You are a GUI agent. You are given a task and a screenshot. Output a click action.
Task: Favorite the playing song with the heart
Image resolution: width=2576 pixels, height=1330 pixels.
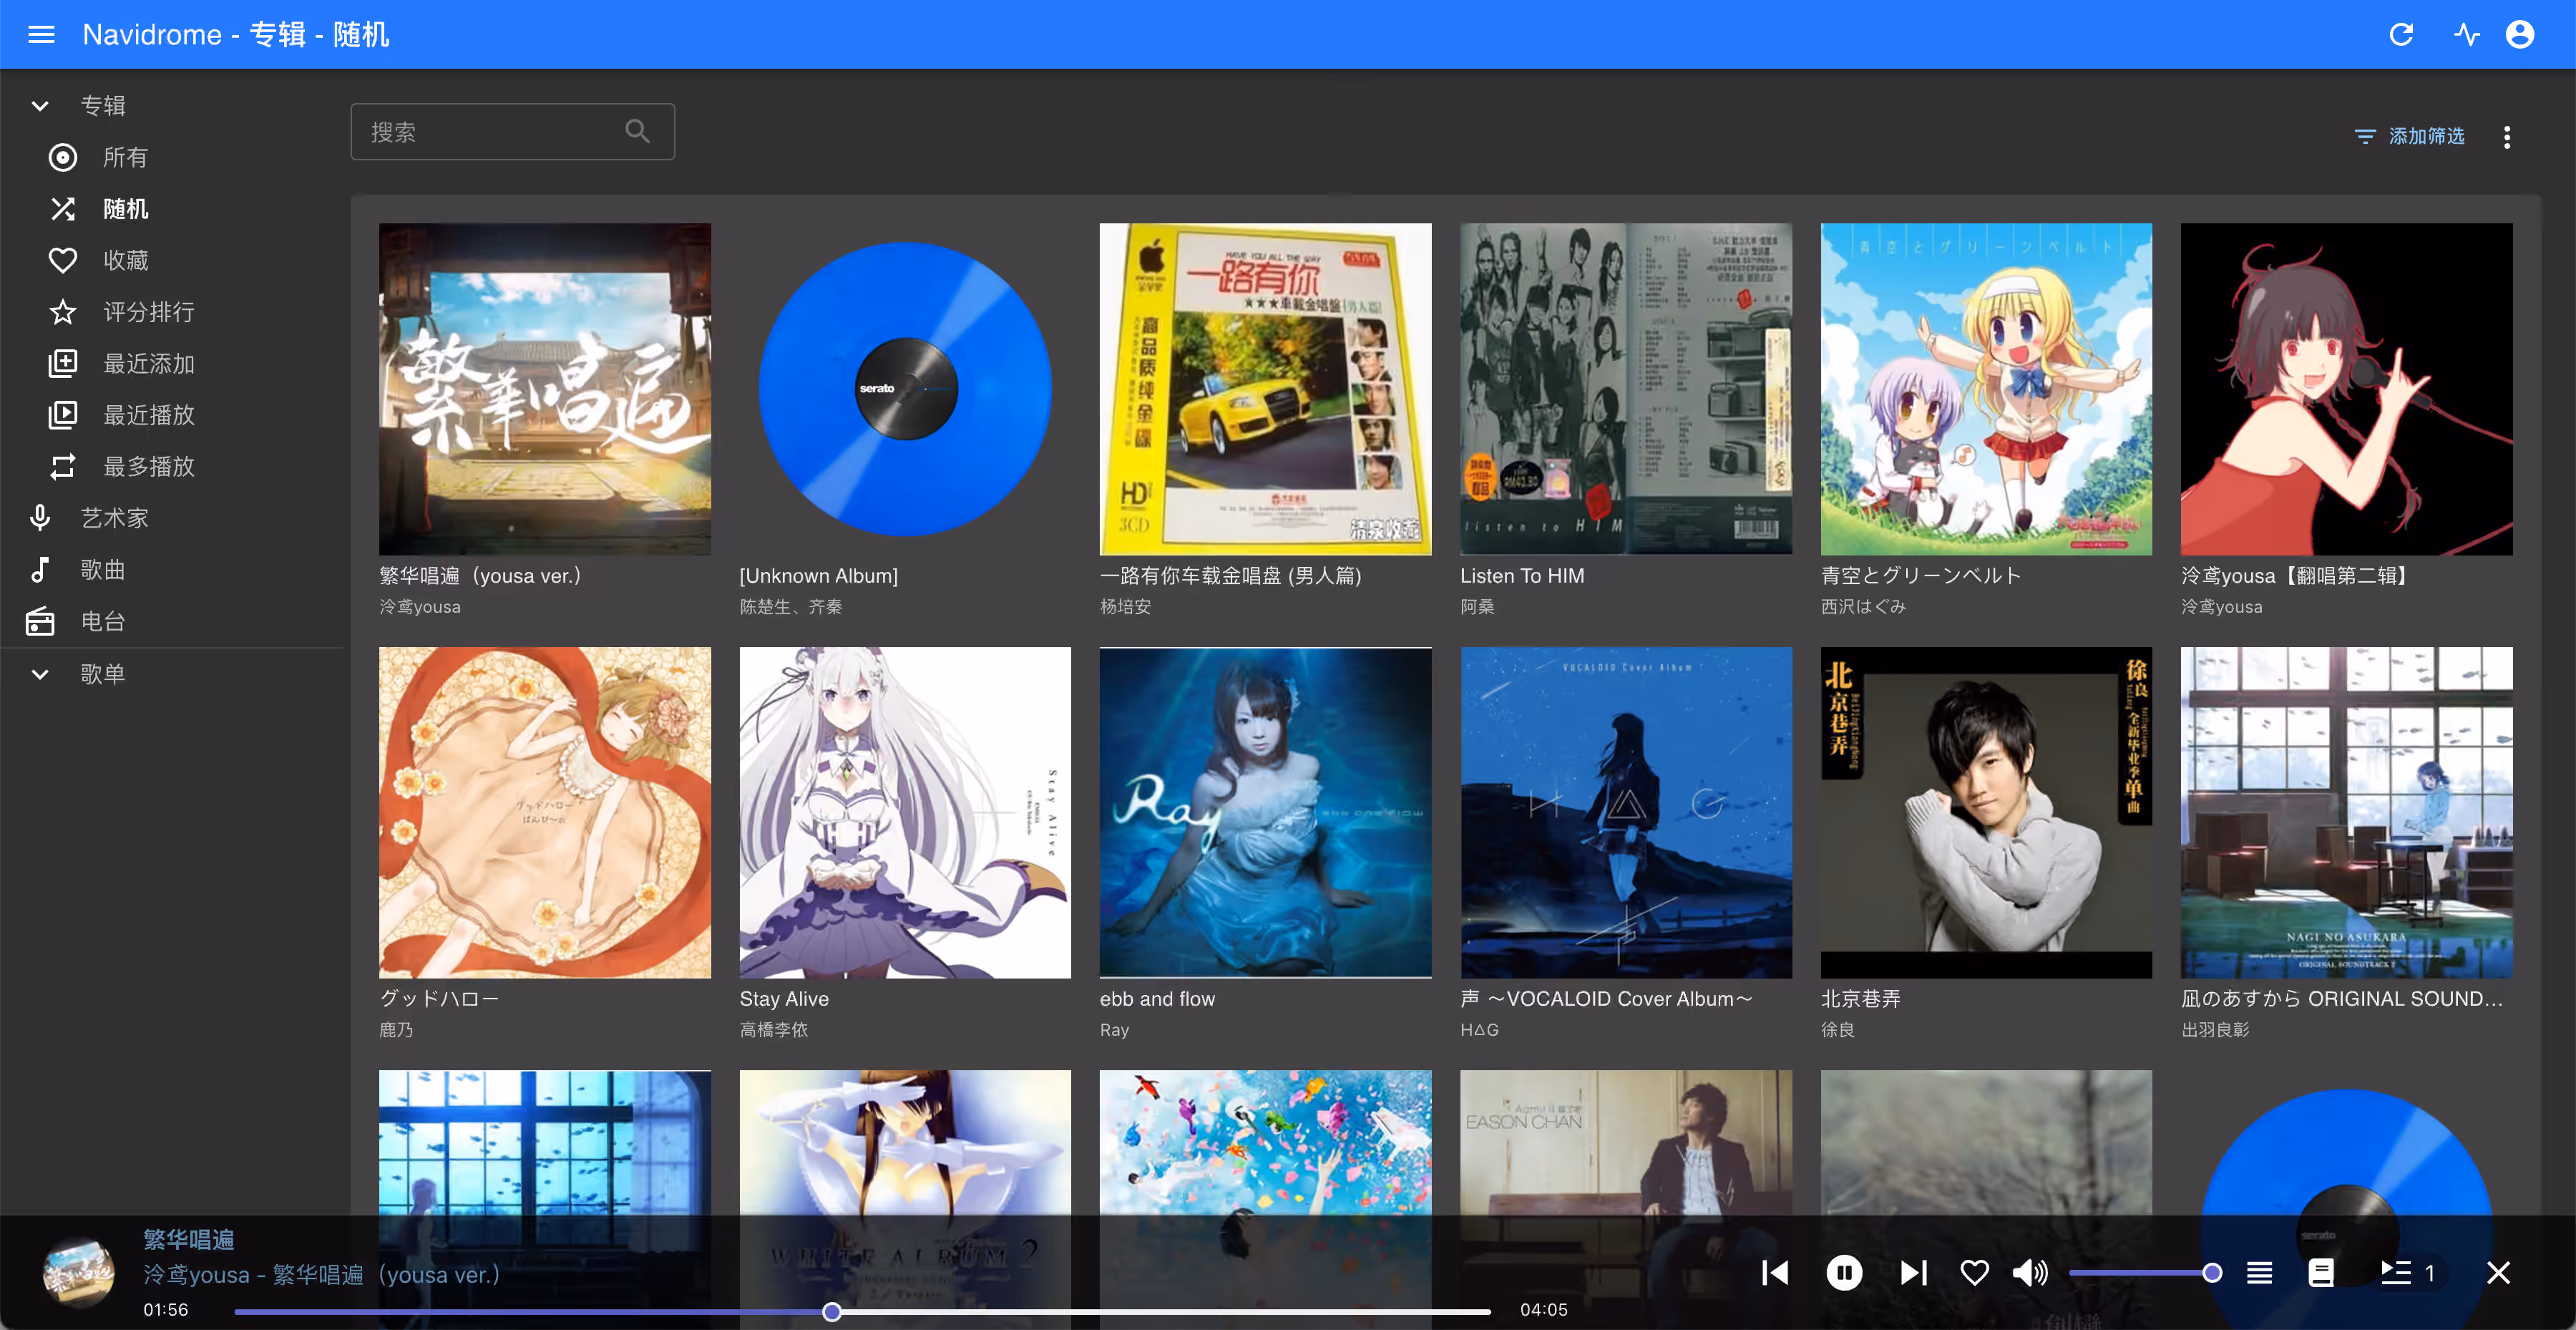pyautogui.click(x=1974, y=1273)
